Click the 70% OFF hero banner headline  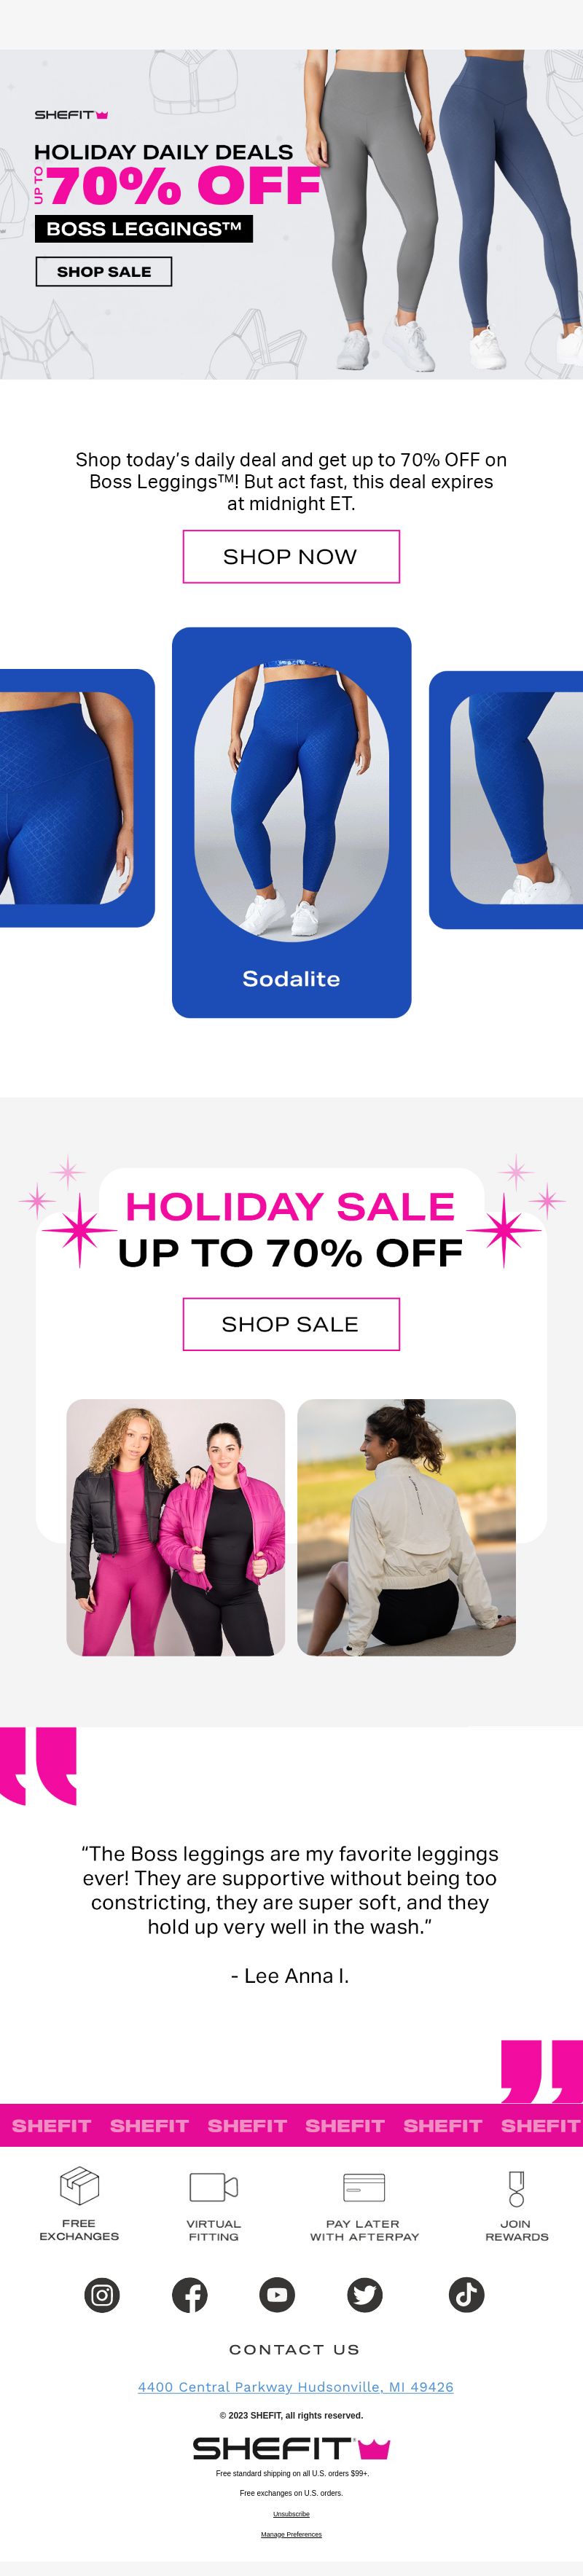[183, 186]
